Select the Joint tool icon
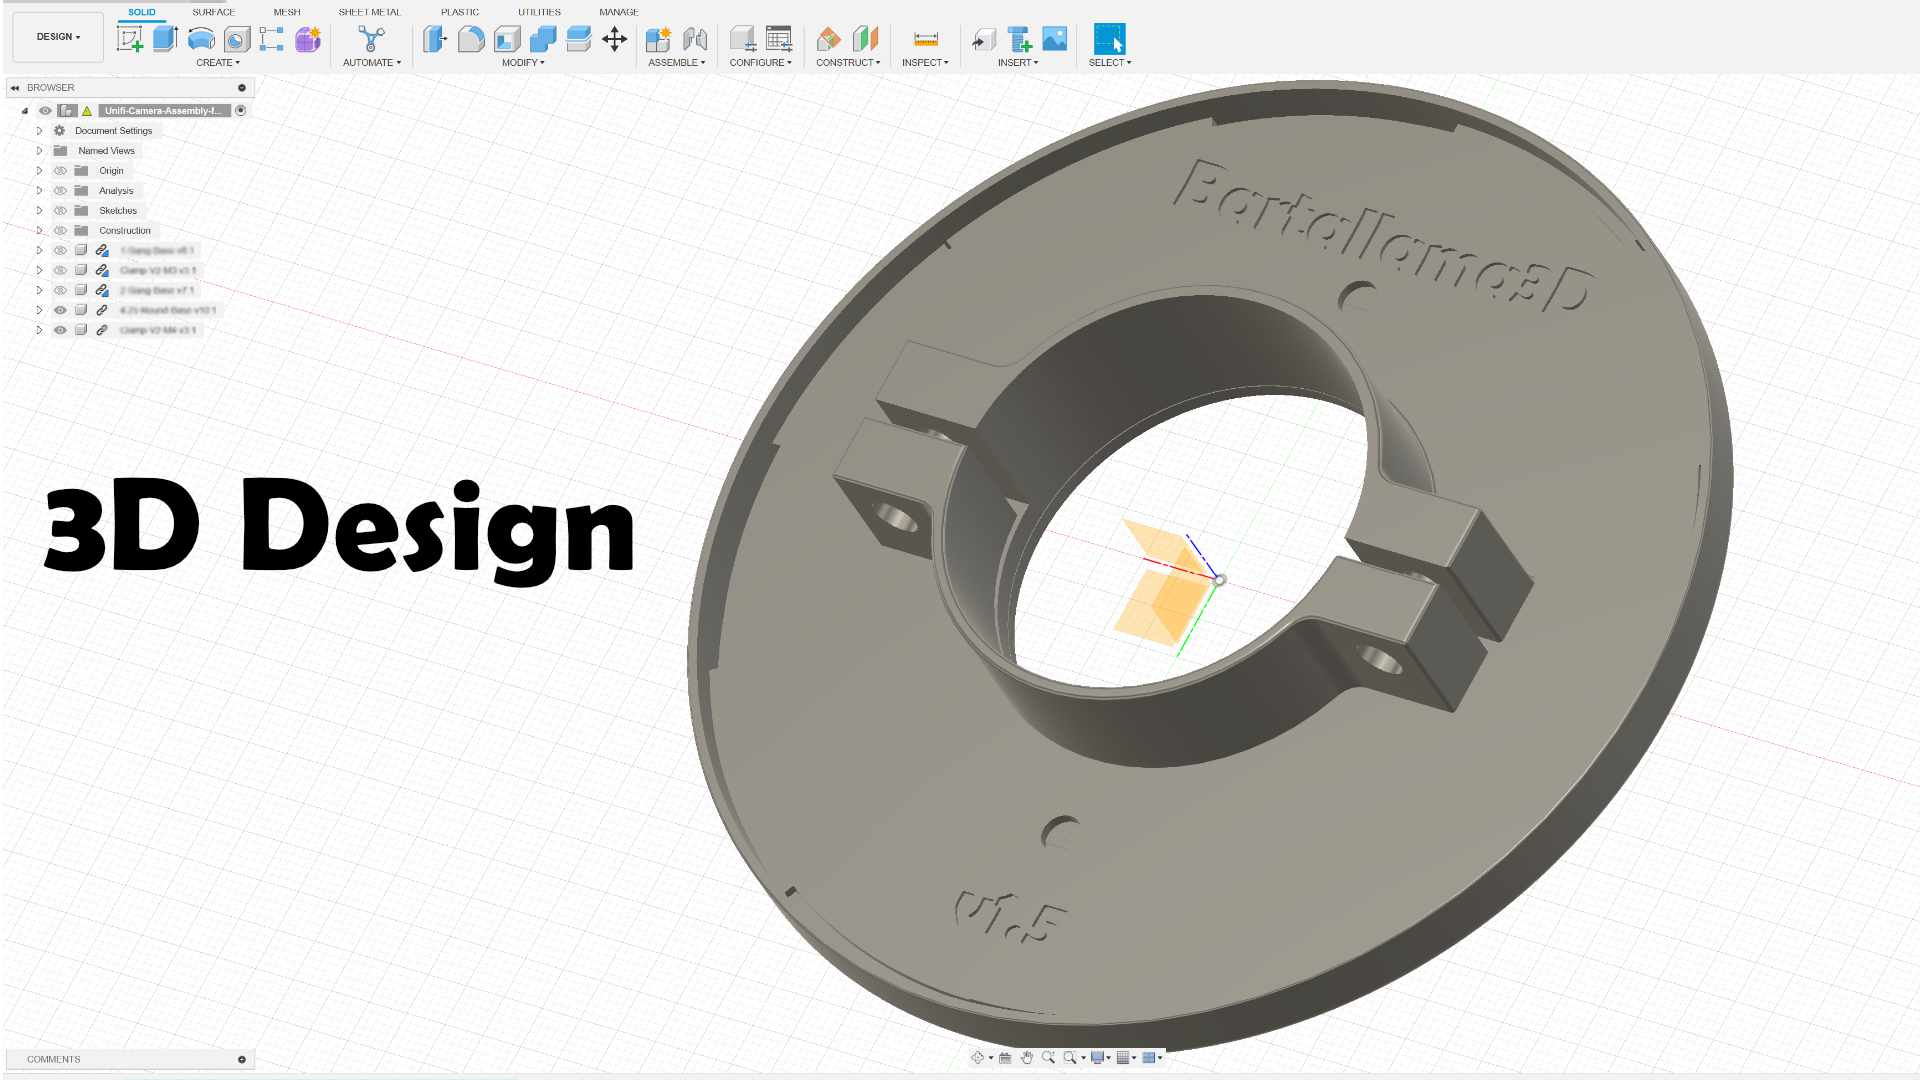 pos(695,39)
